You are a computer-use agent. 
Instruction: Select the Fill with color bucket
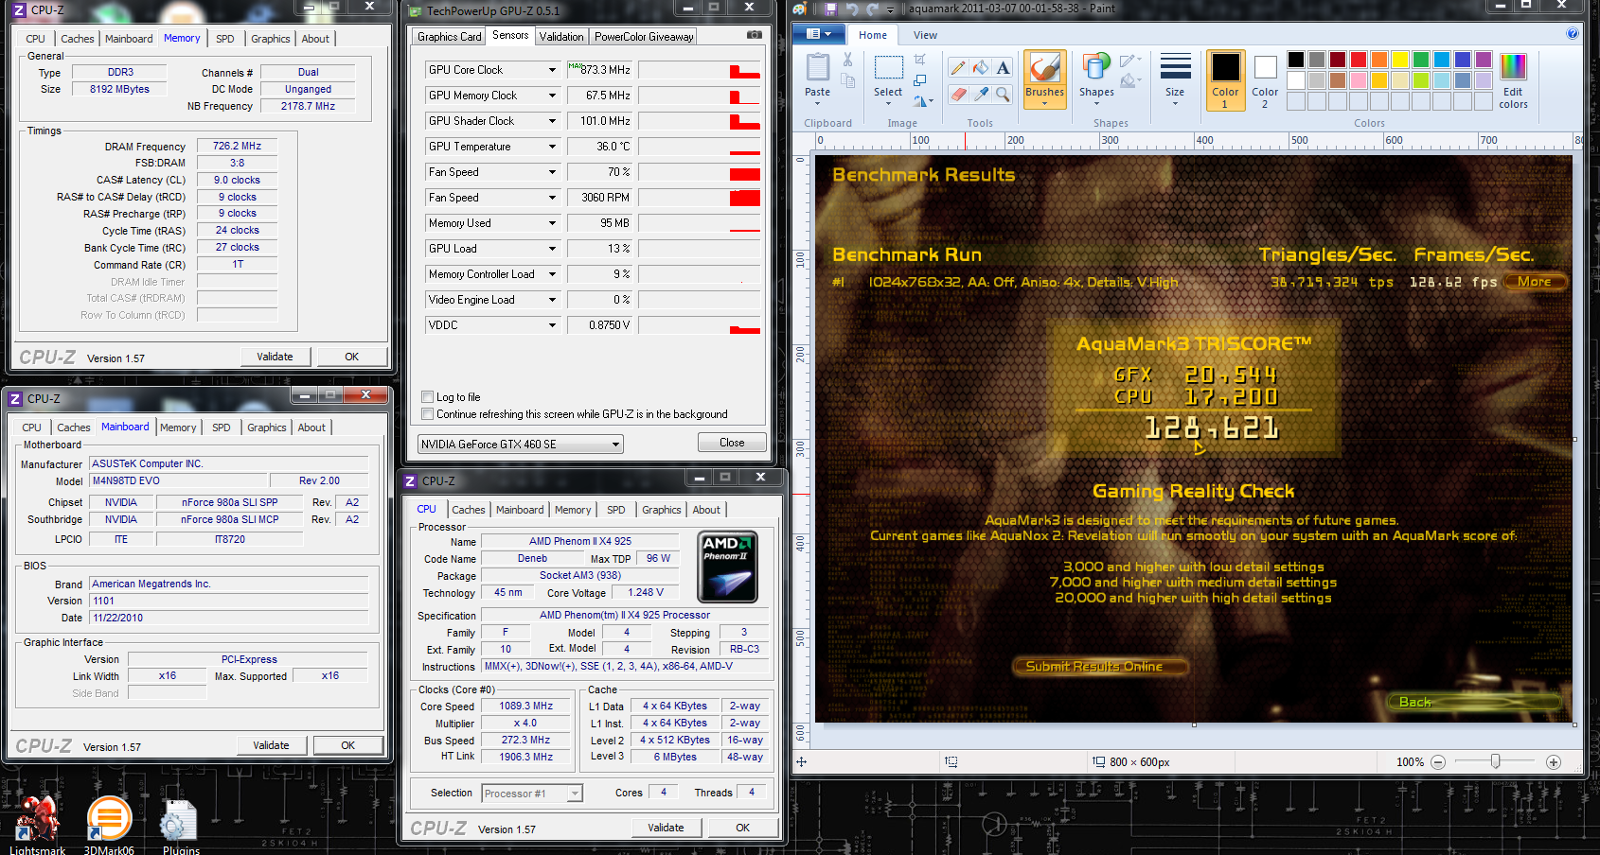[x=981, y=67]
